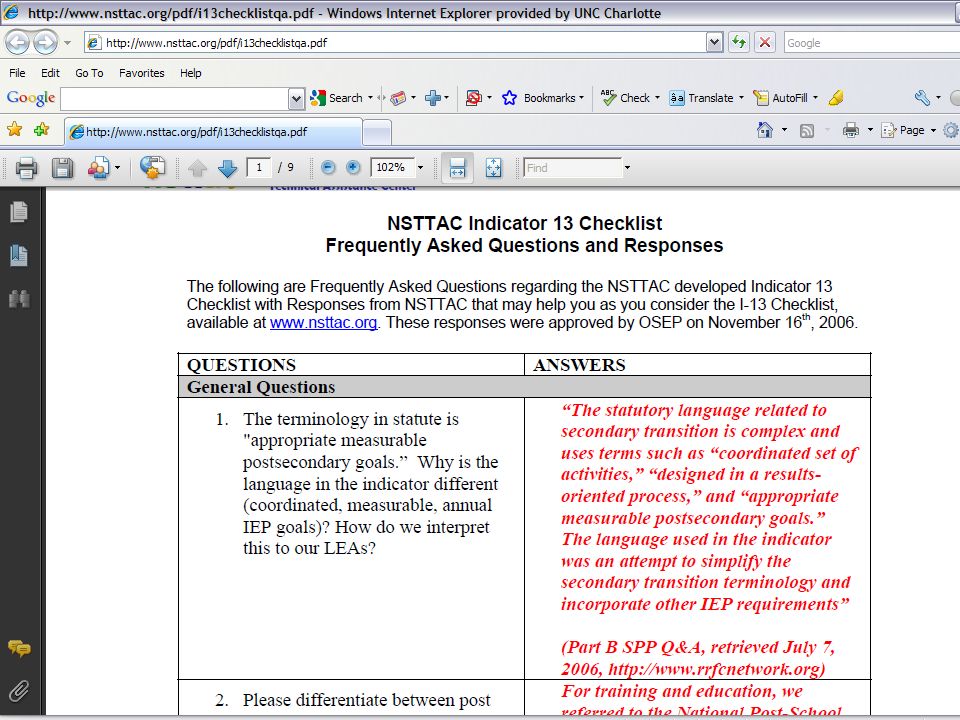
Task: Click the PDF zoom percentage field
Action: 392,167
